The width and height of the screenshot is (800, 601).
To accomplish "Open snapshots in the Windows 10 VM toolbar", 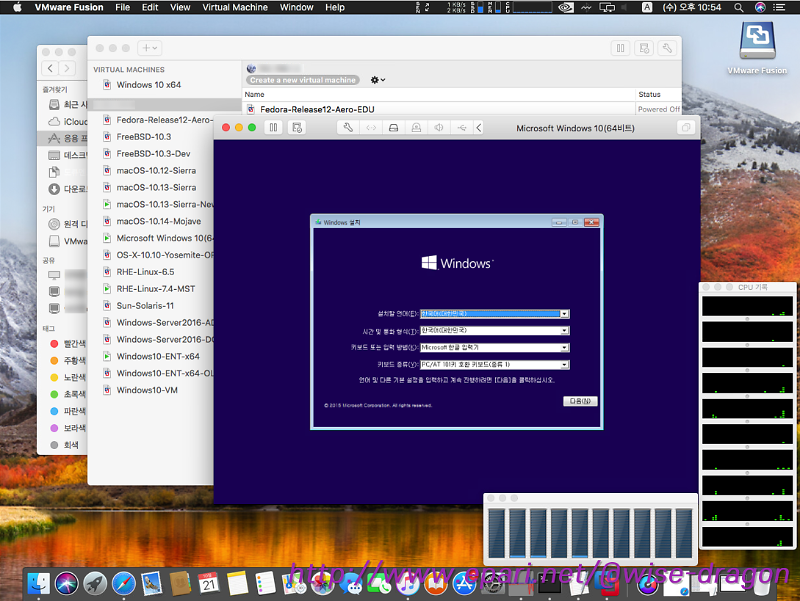I will [x=296, y=128].
